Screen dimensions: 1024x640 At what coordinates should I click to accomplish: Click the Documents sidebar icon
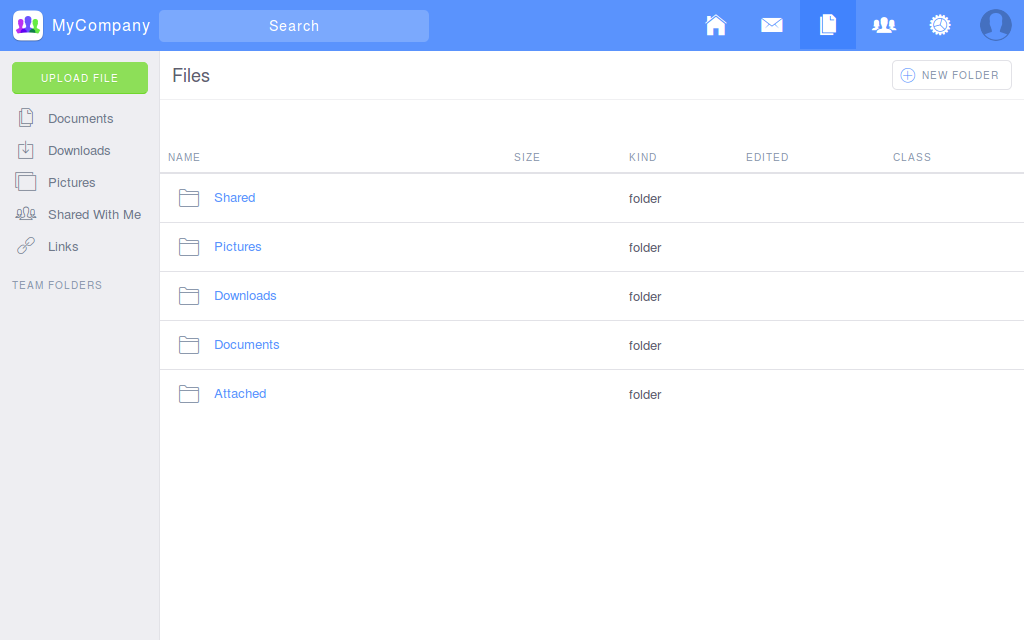[x=26, y=118]
